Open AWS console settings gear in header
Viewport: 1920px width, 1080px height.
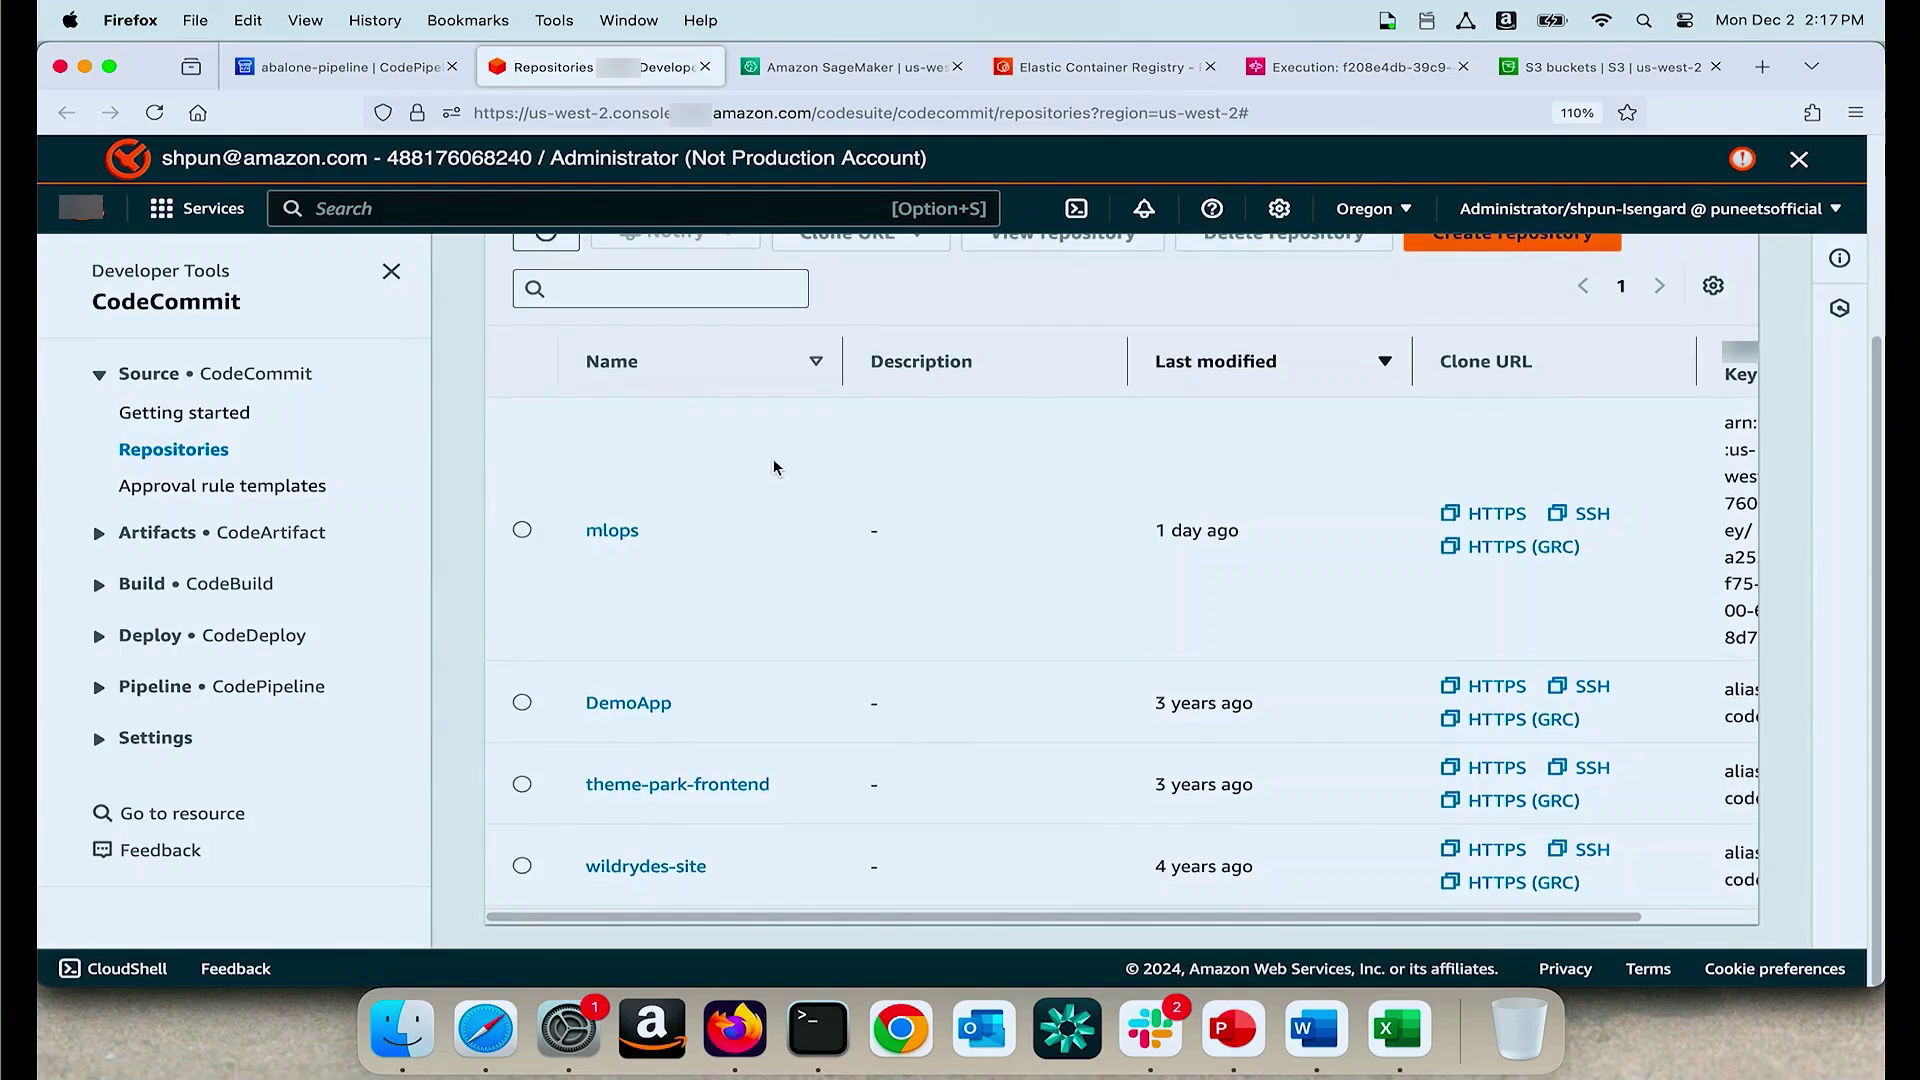click(x=1279, y=208)
